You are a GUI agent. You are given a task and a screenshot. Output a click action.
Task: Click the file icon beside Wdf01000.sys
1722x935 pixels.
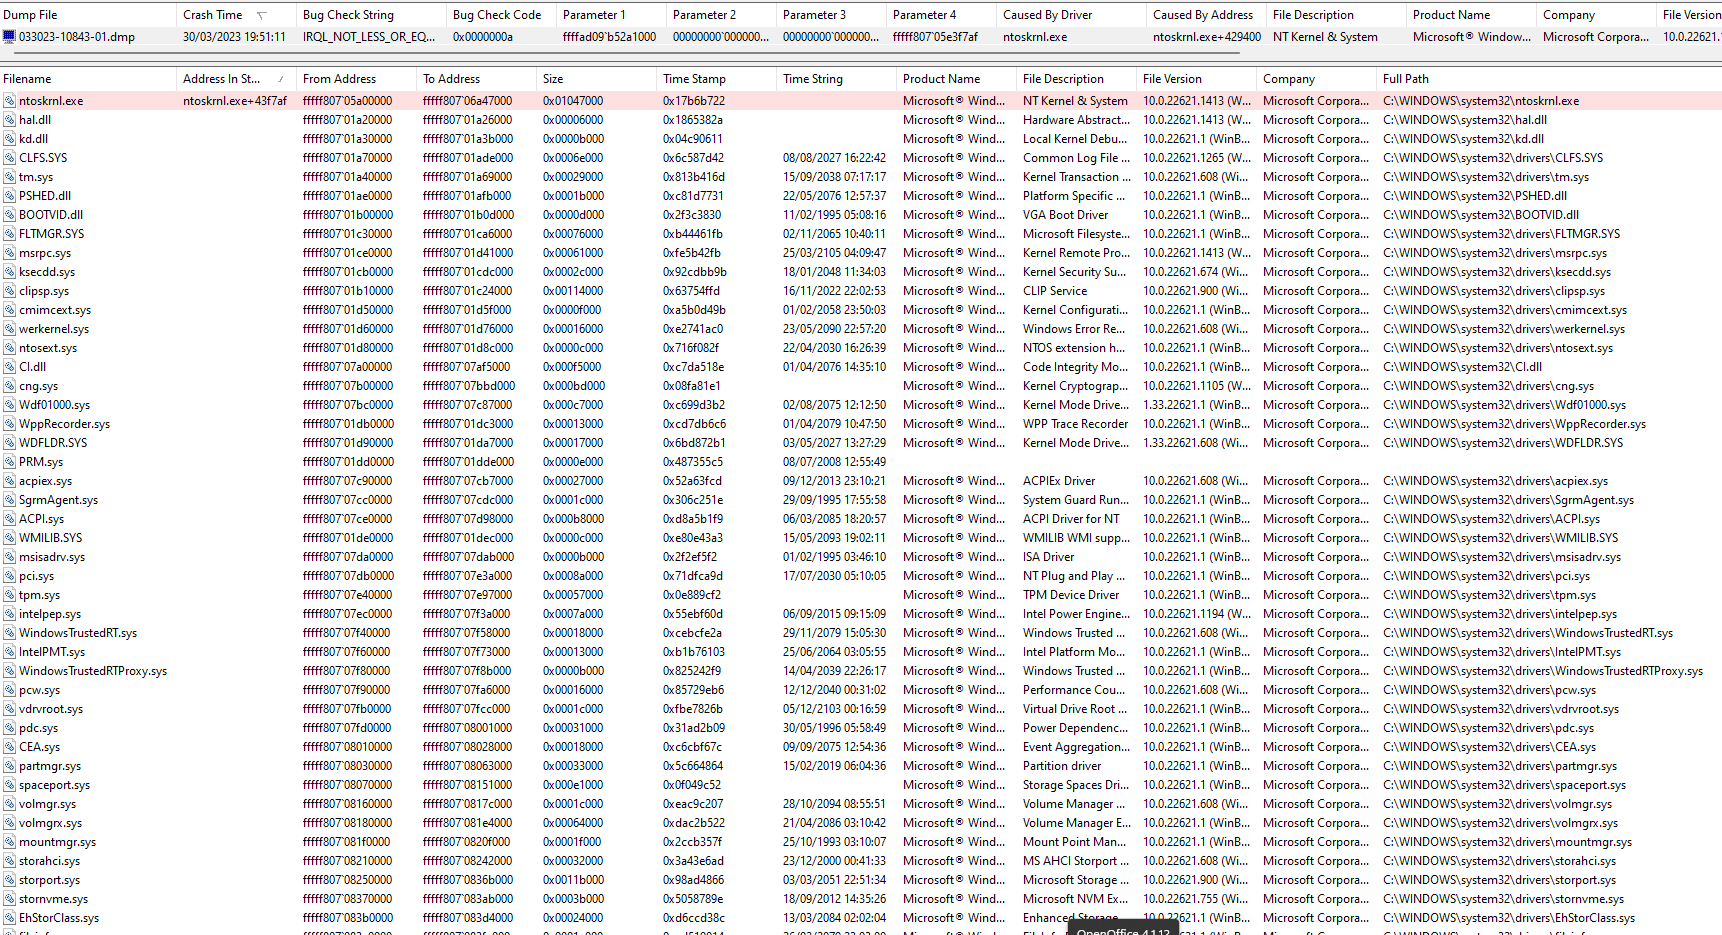click(x=9, y=405)
